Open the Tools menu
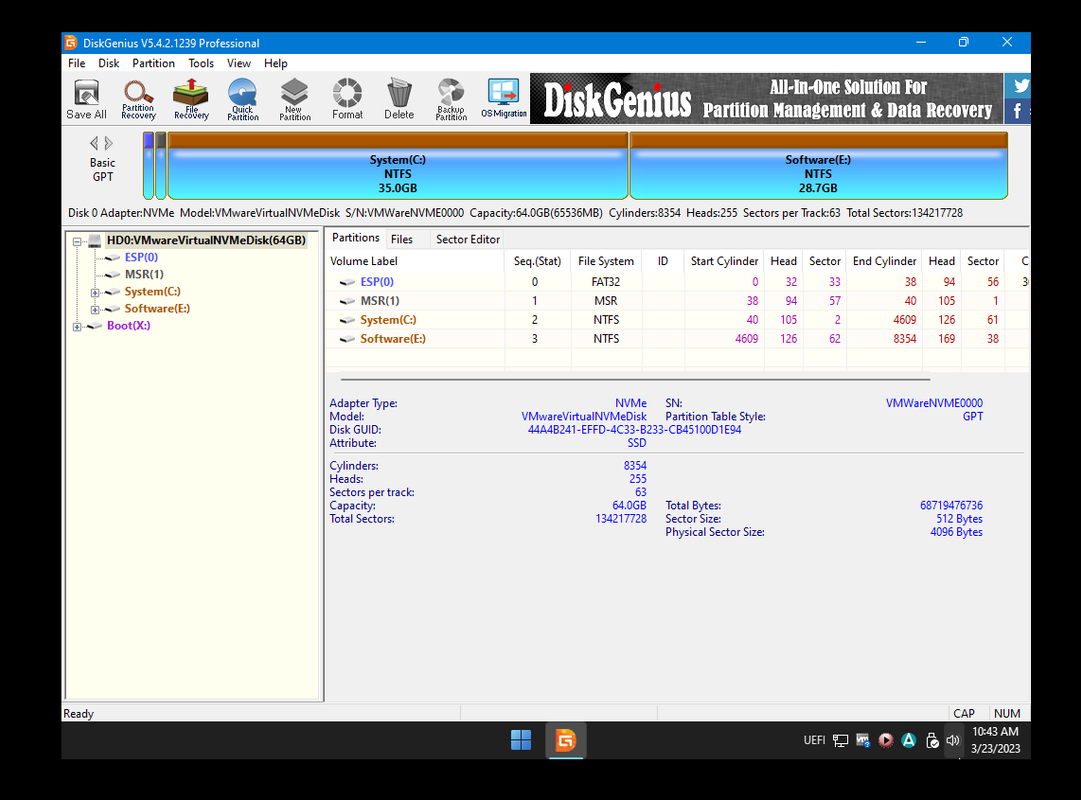Image resolution: width=1081 pixels, height=800 pixels. (201, 63)
